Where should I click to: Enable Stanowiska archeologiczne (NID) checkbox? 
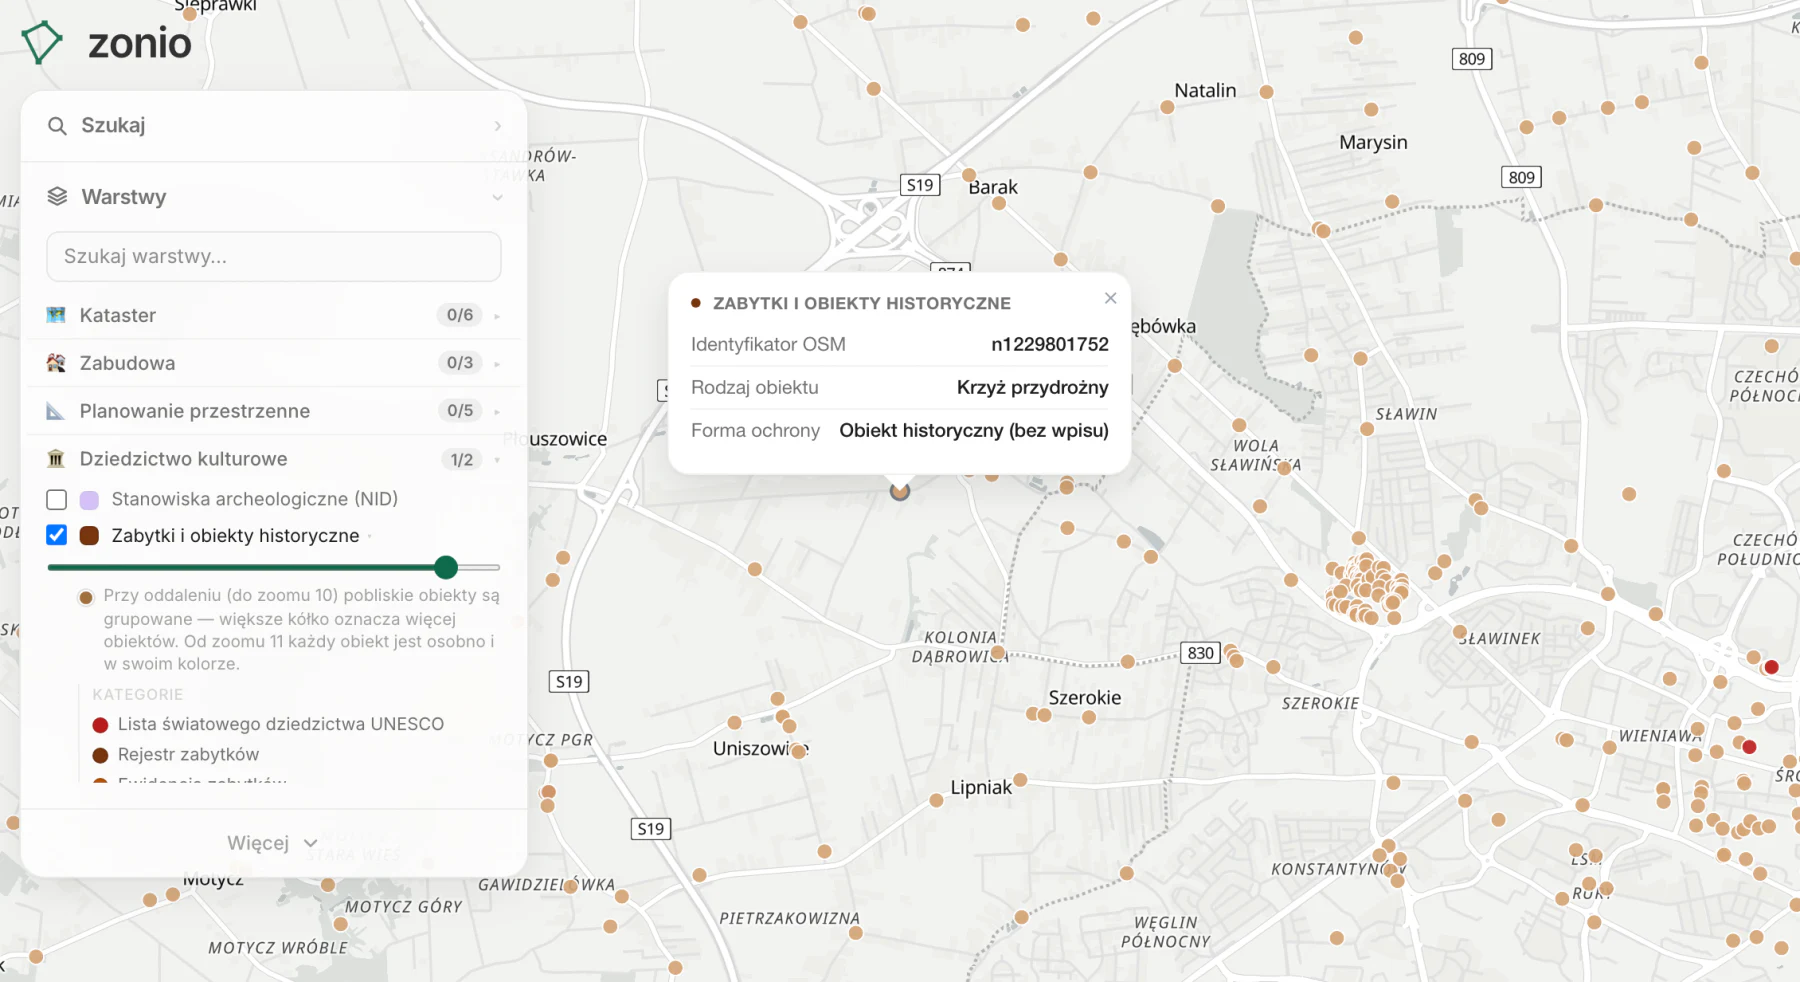[57, 499]
